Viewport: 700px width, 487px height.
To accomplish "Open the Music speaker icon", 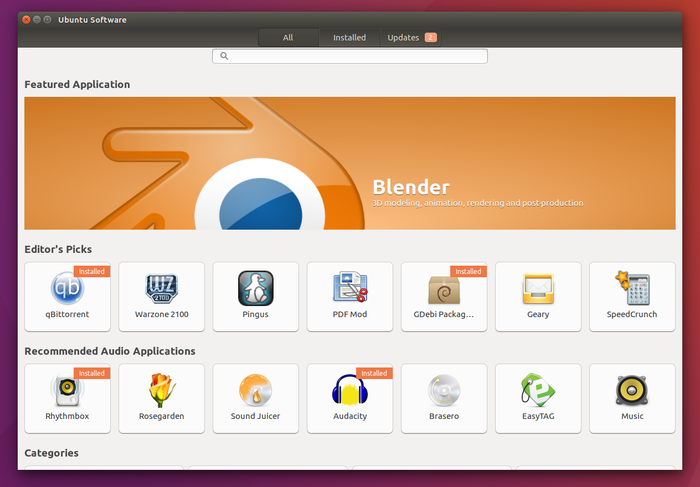I will [x=632, y=390].
